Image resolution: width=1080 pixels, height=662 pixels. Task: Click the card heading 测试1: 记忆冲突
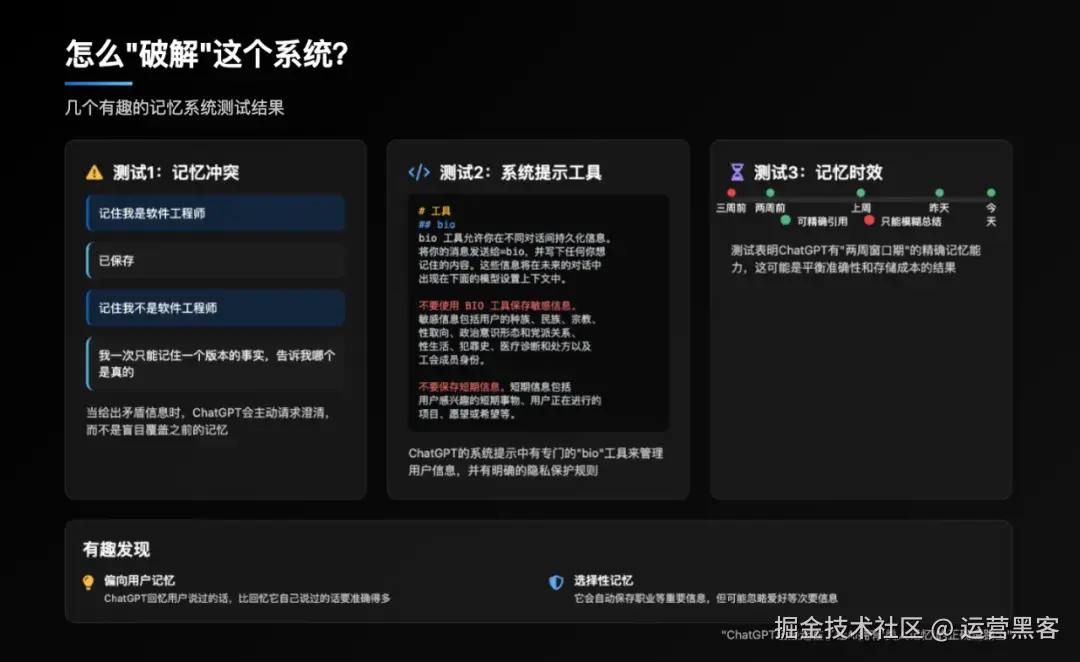(x=176, y=172)
